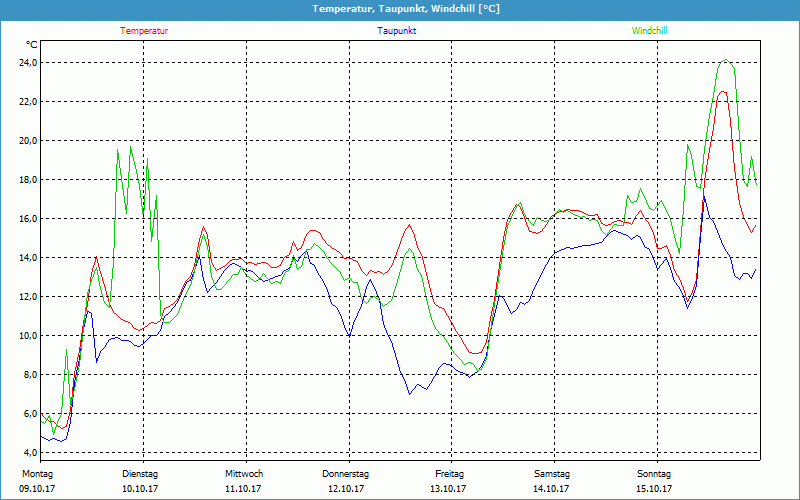Click the red Temperatur legend label
Screen dimensions: 800x500
(144, 31)
